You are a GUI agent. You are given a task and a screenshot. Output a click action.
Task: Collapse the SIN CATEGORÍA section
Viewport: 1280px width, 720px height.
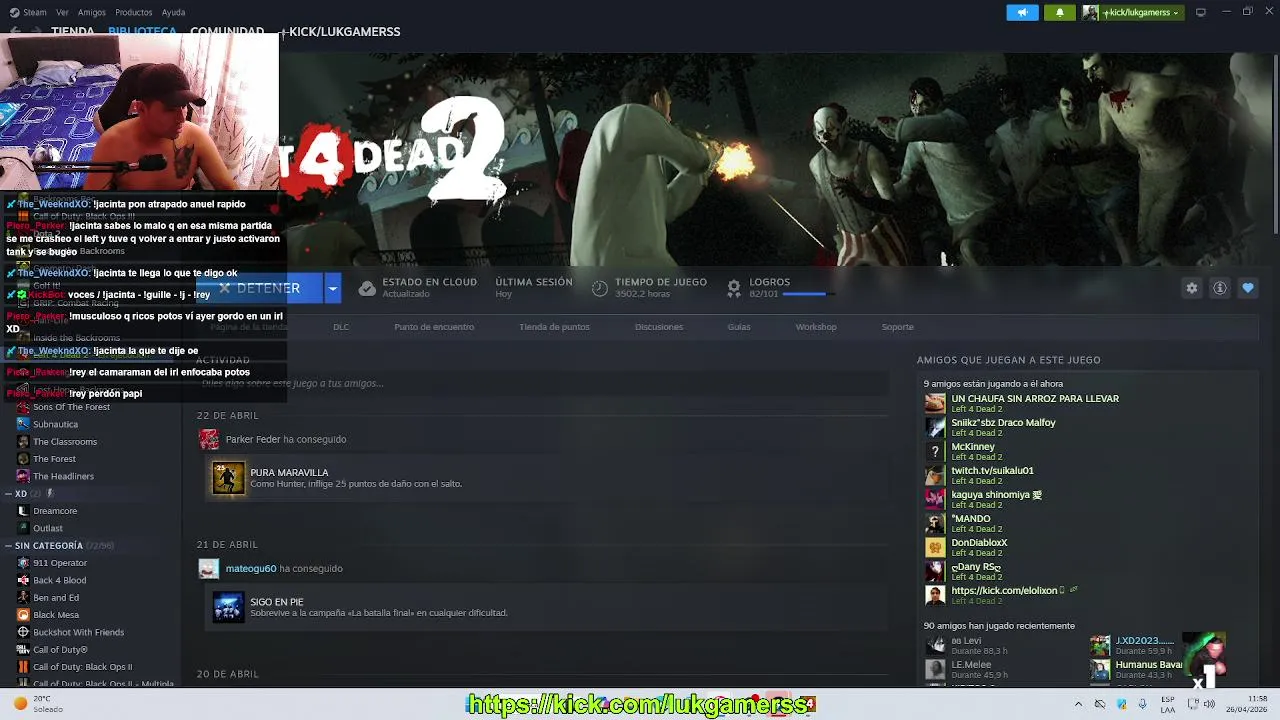coord(8,546)
